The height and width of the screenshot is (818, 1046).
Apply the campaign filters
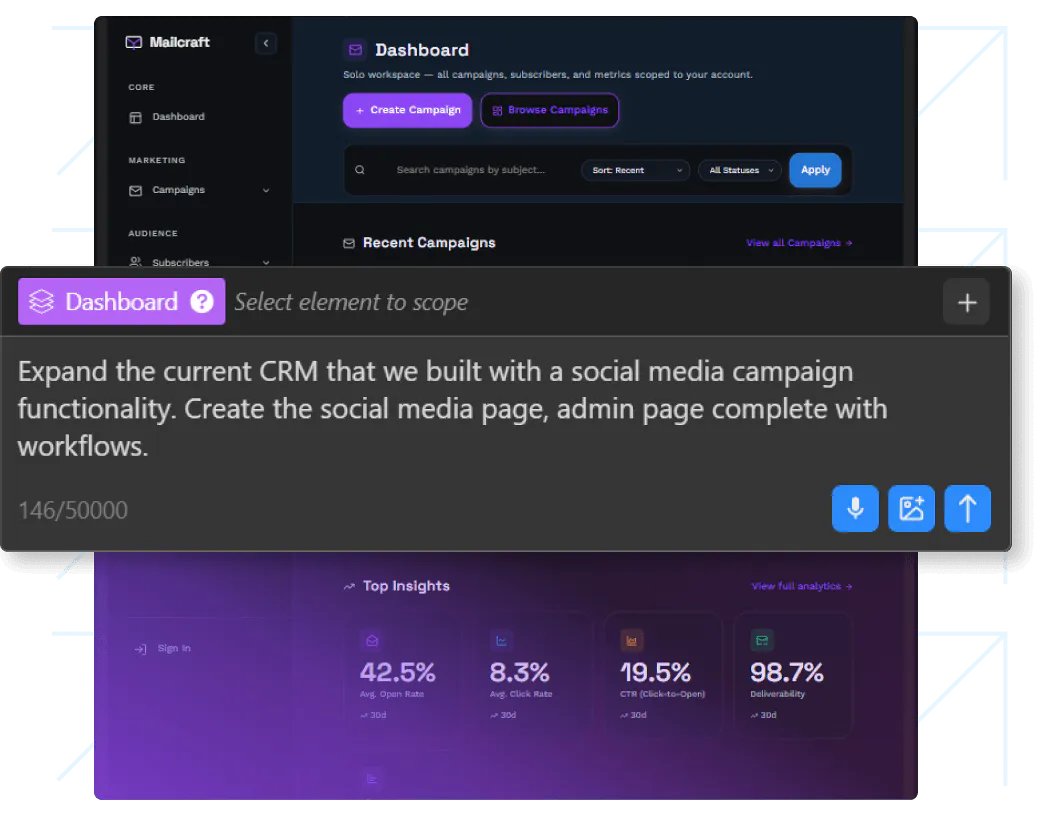(x=815, y=170)
